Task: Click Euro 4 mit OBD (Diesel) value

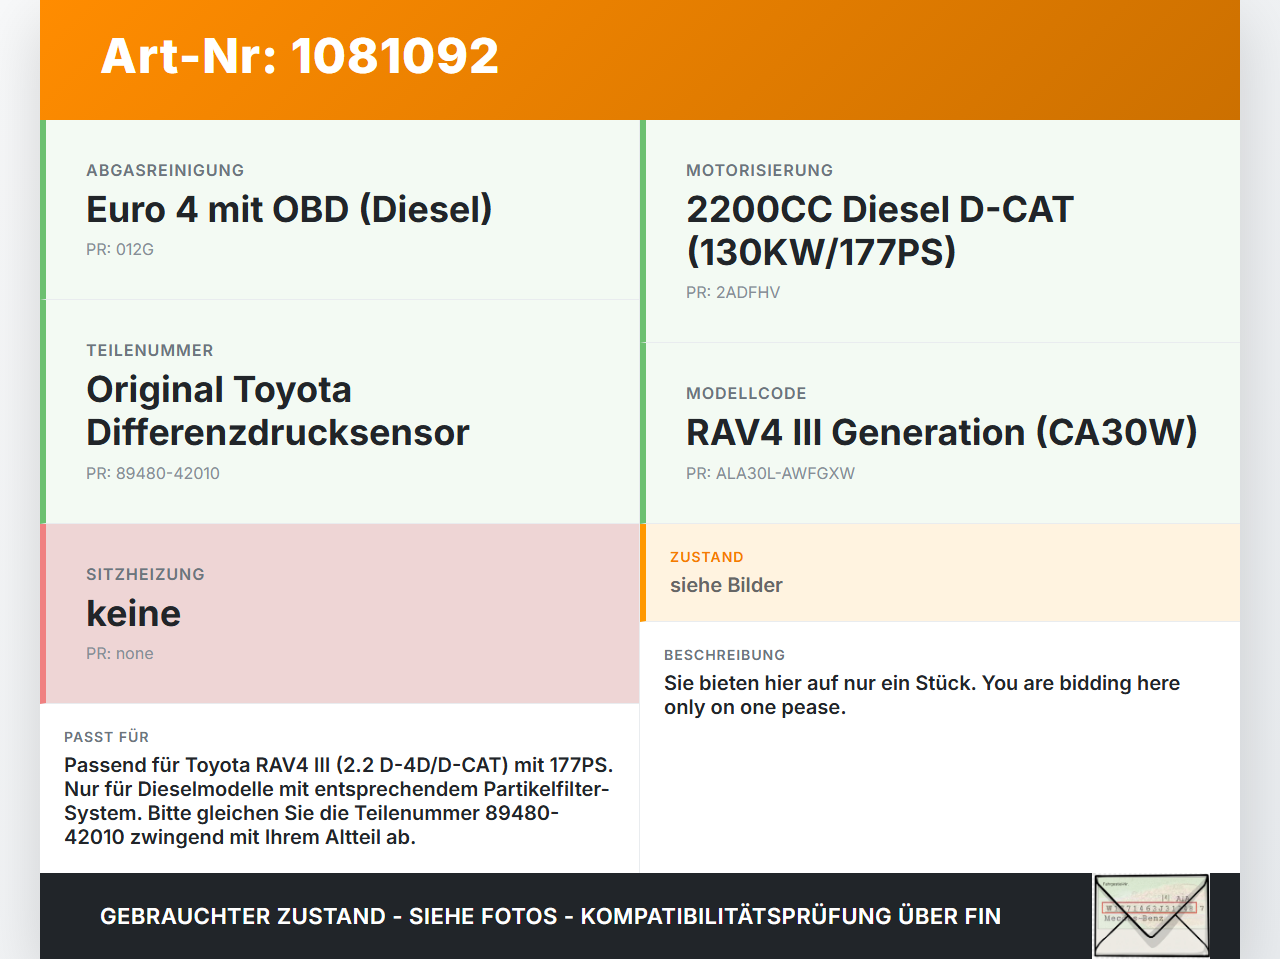Action: (289, 209)
